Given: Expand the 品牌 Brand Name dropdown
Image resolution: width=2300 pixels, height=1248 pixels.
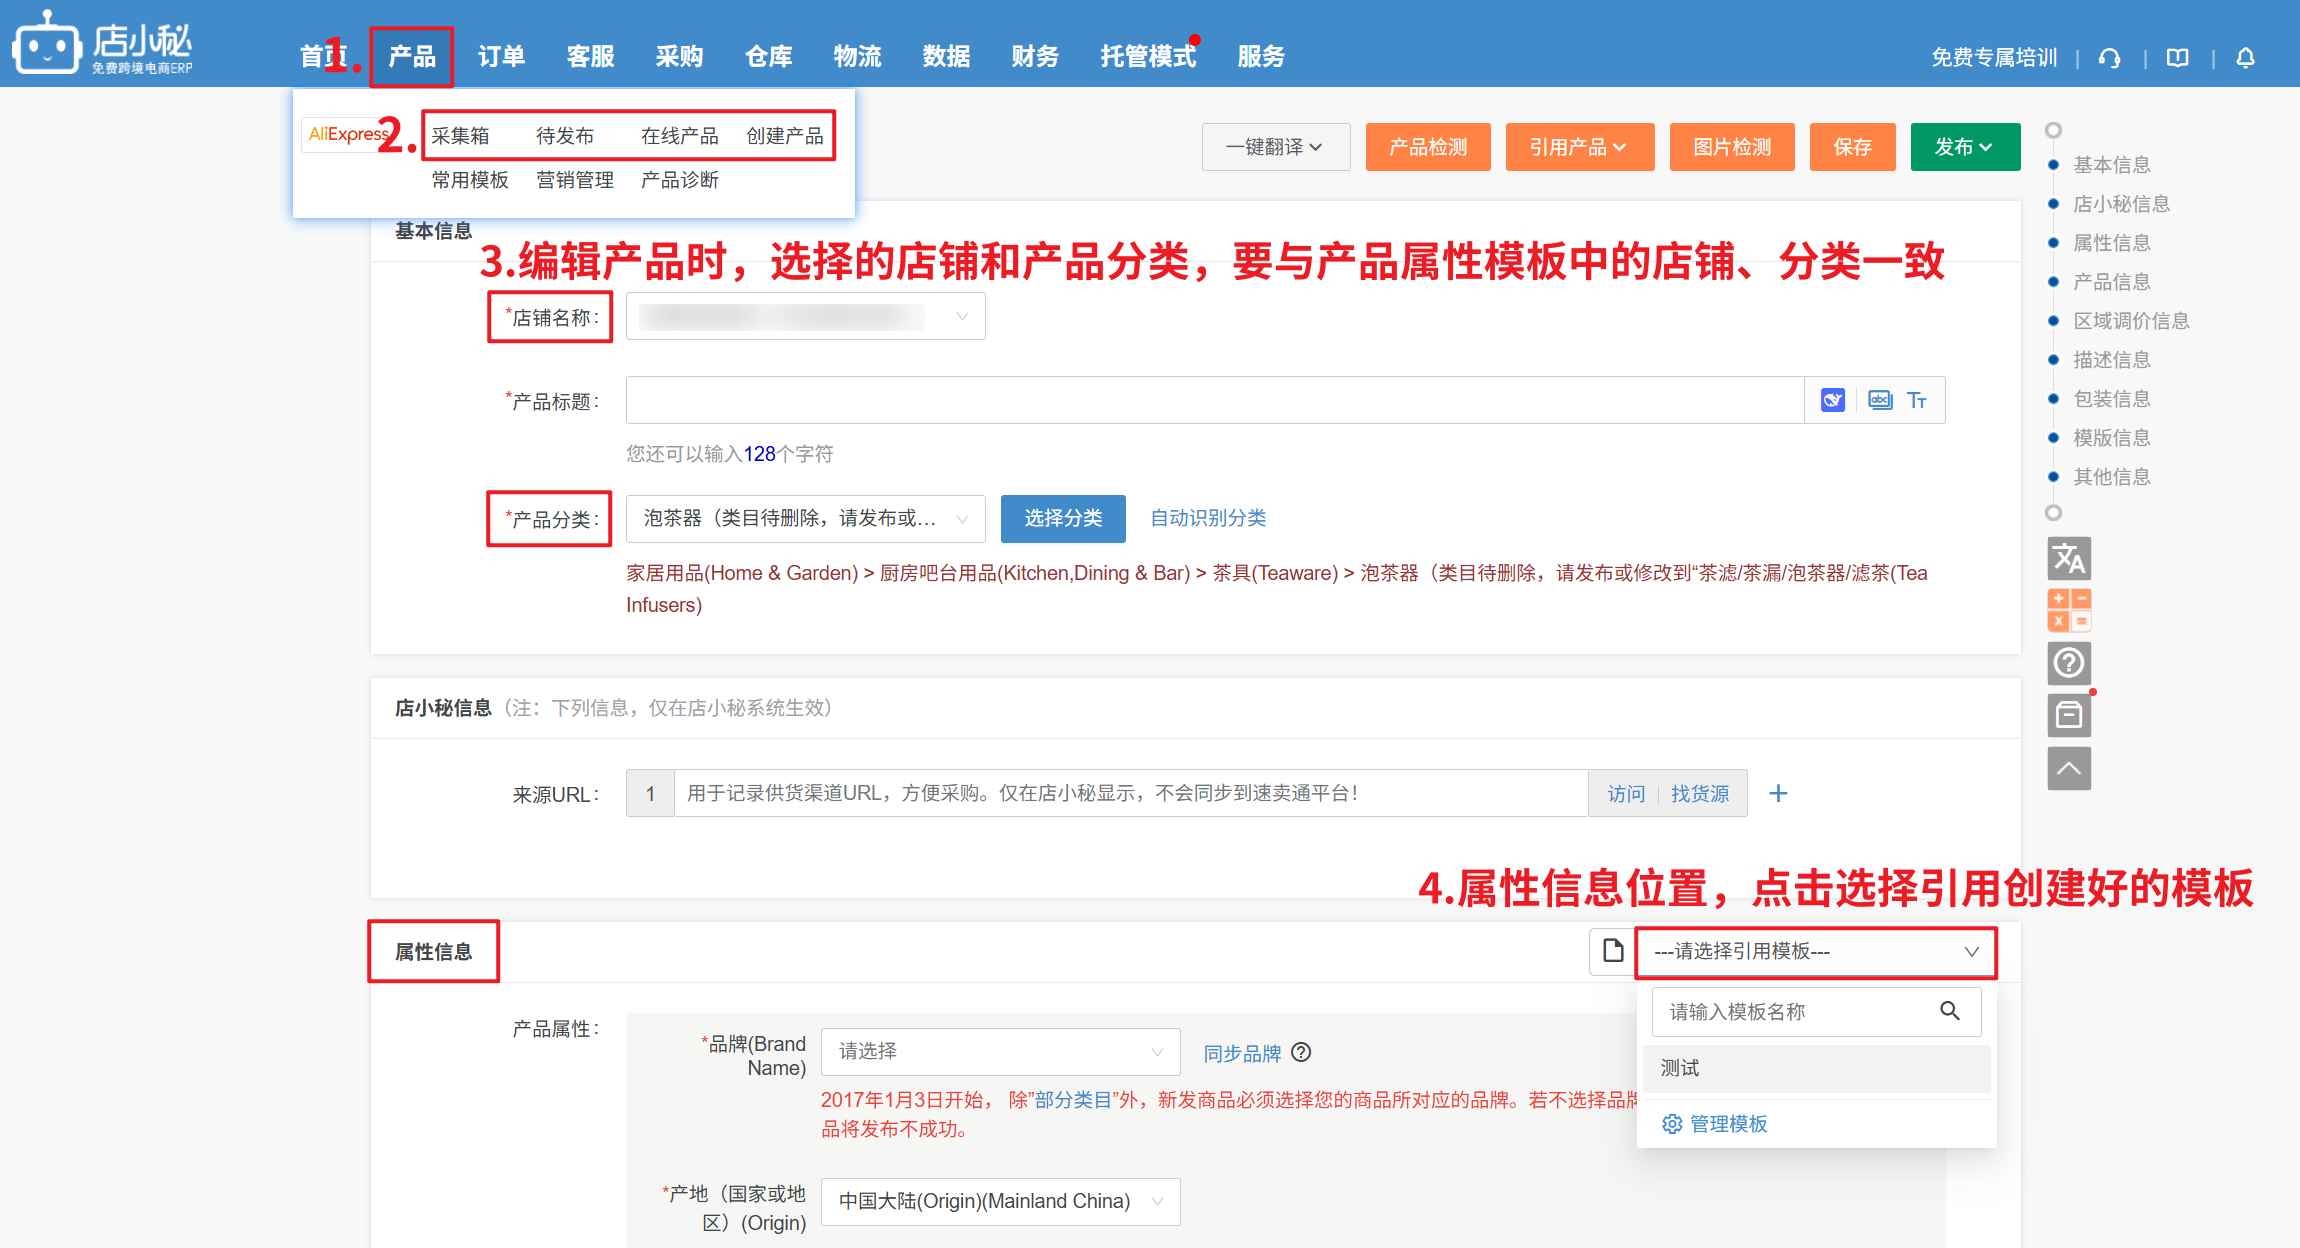Looking at the screenshot, I should coord(1000,1051).
